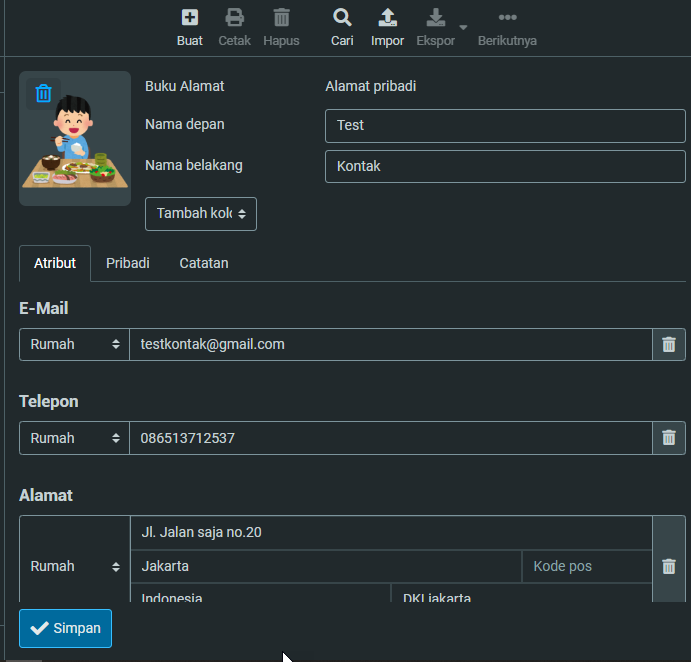Image resolution: width=691 pixels, height=662 pixels.
Task: Click the Nama depan input field
Action: 505,126
